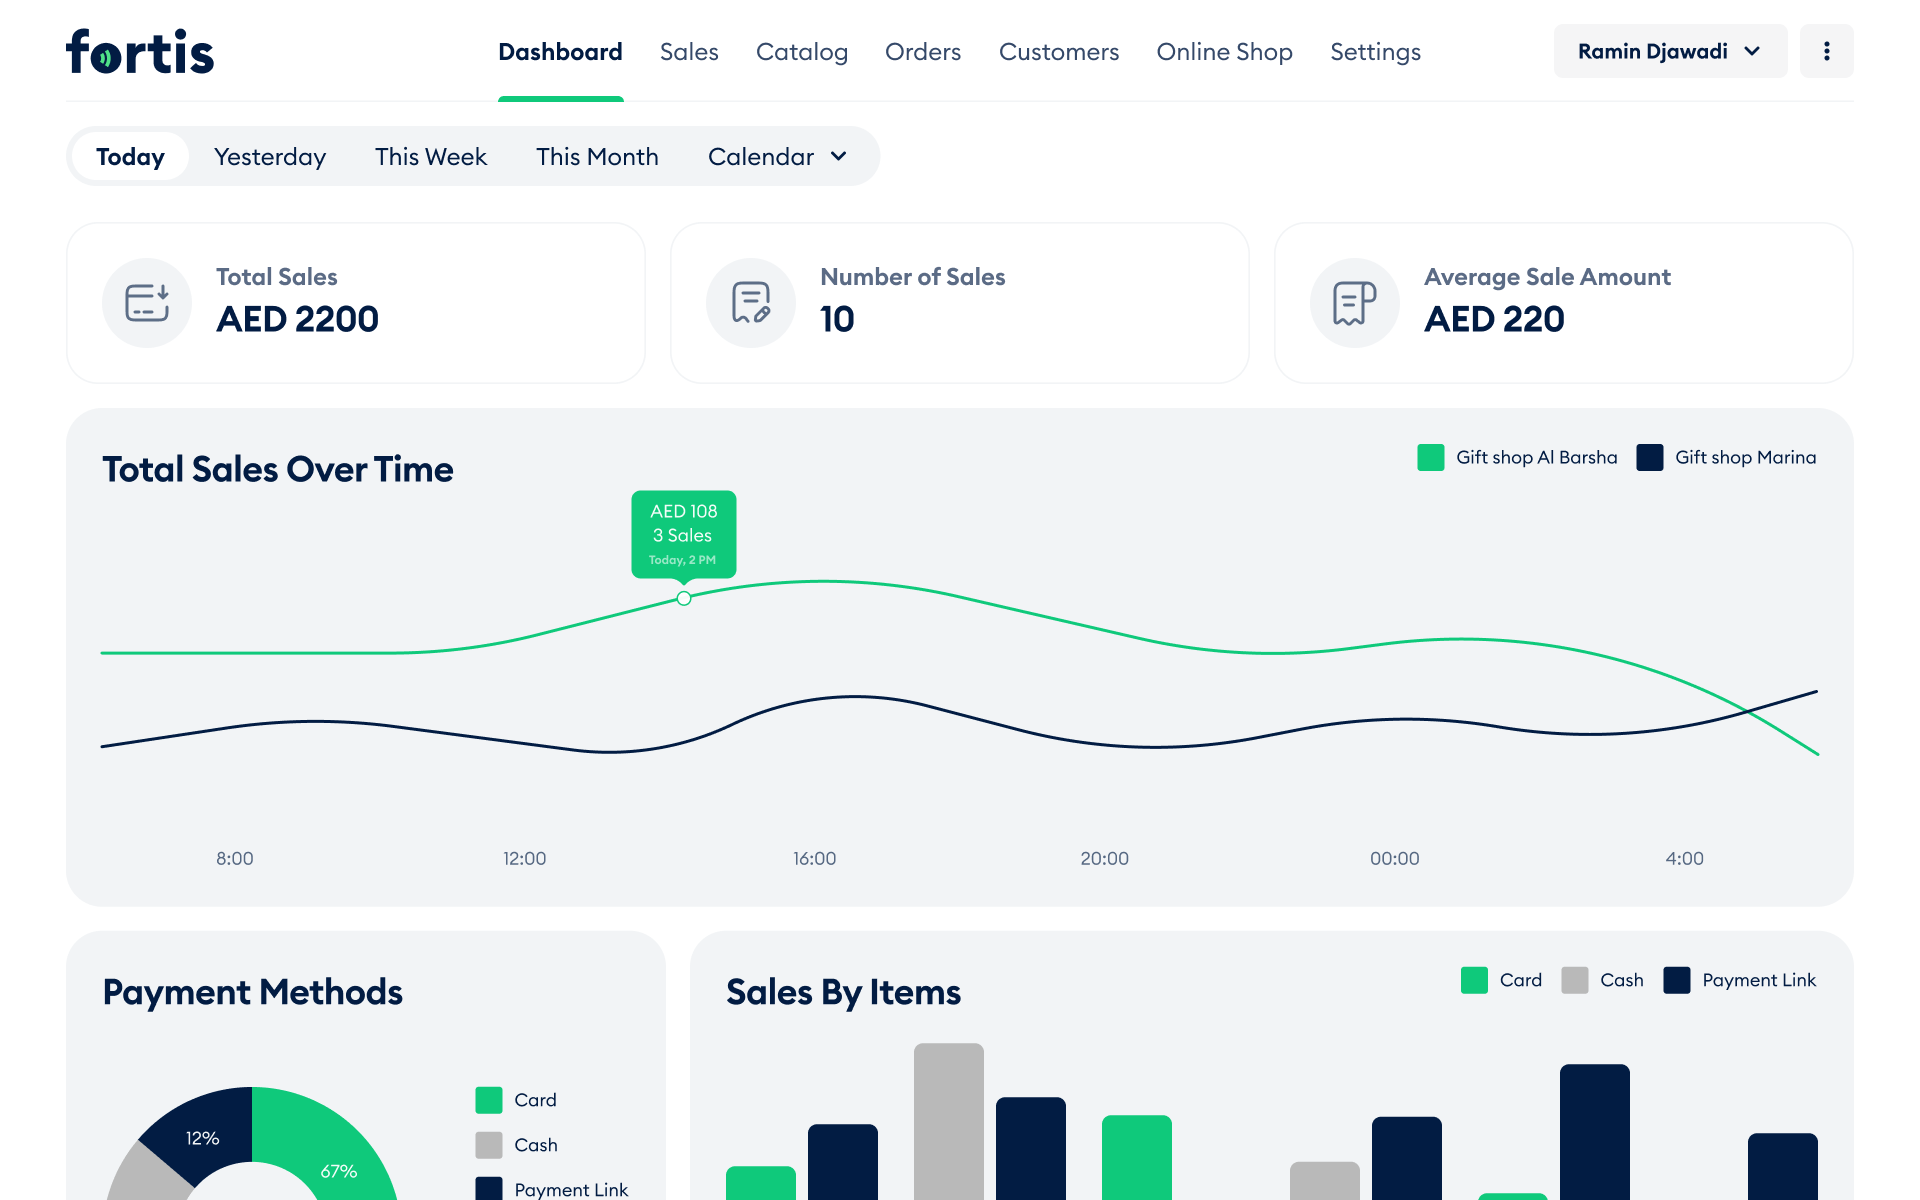Click the Number of Sales value 10

coord(837,319)
